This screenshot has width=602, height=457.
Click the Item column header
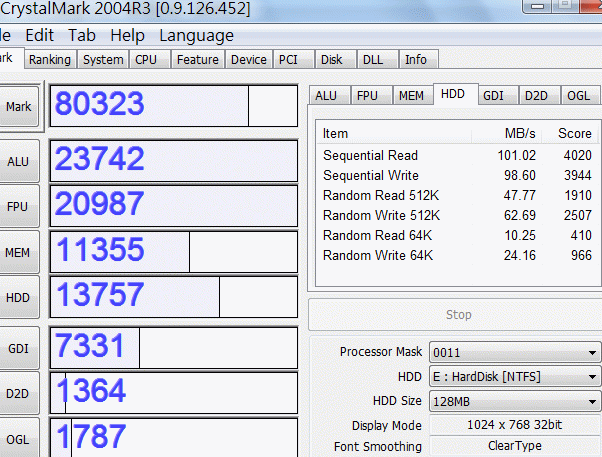point(394,133)
